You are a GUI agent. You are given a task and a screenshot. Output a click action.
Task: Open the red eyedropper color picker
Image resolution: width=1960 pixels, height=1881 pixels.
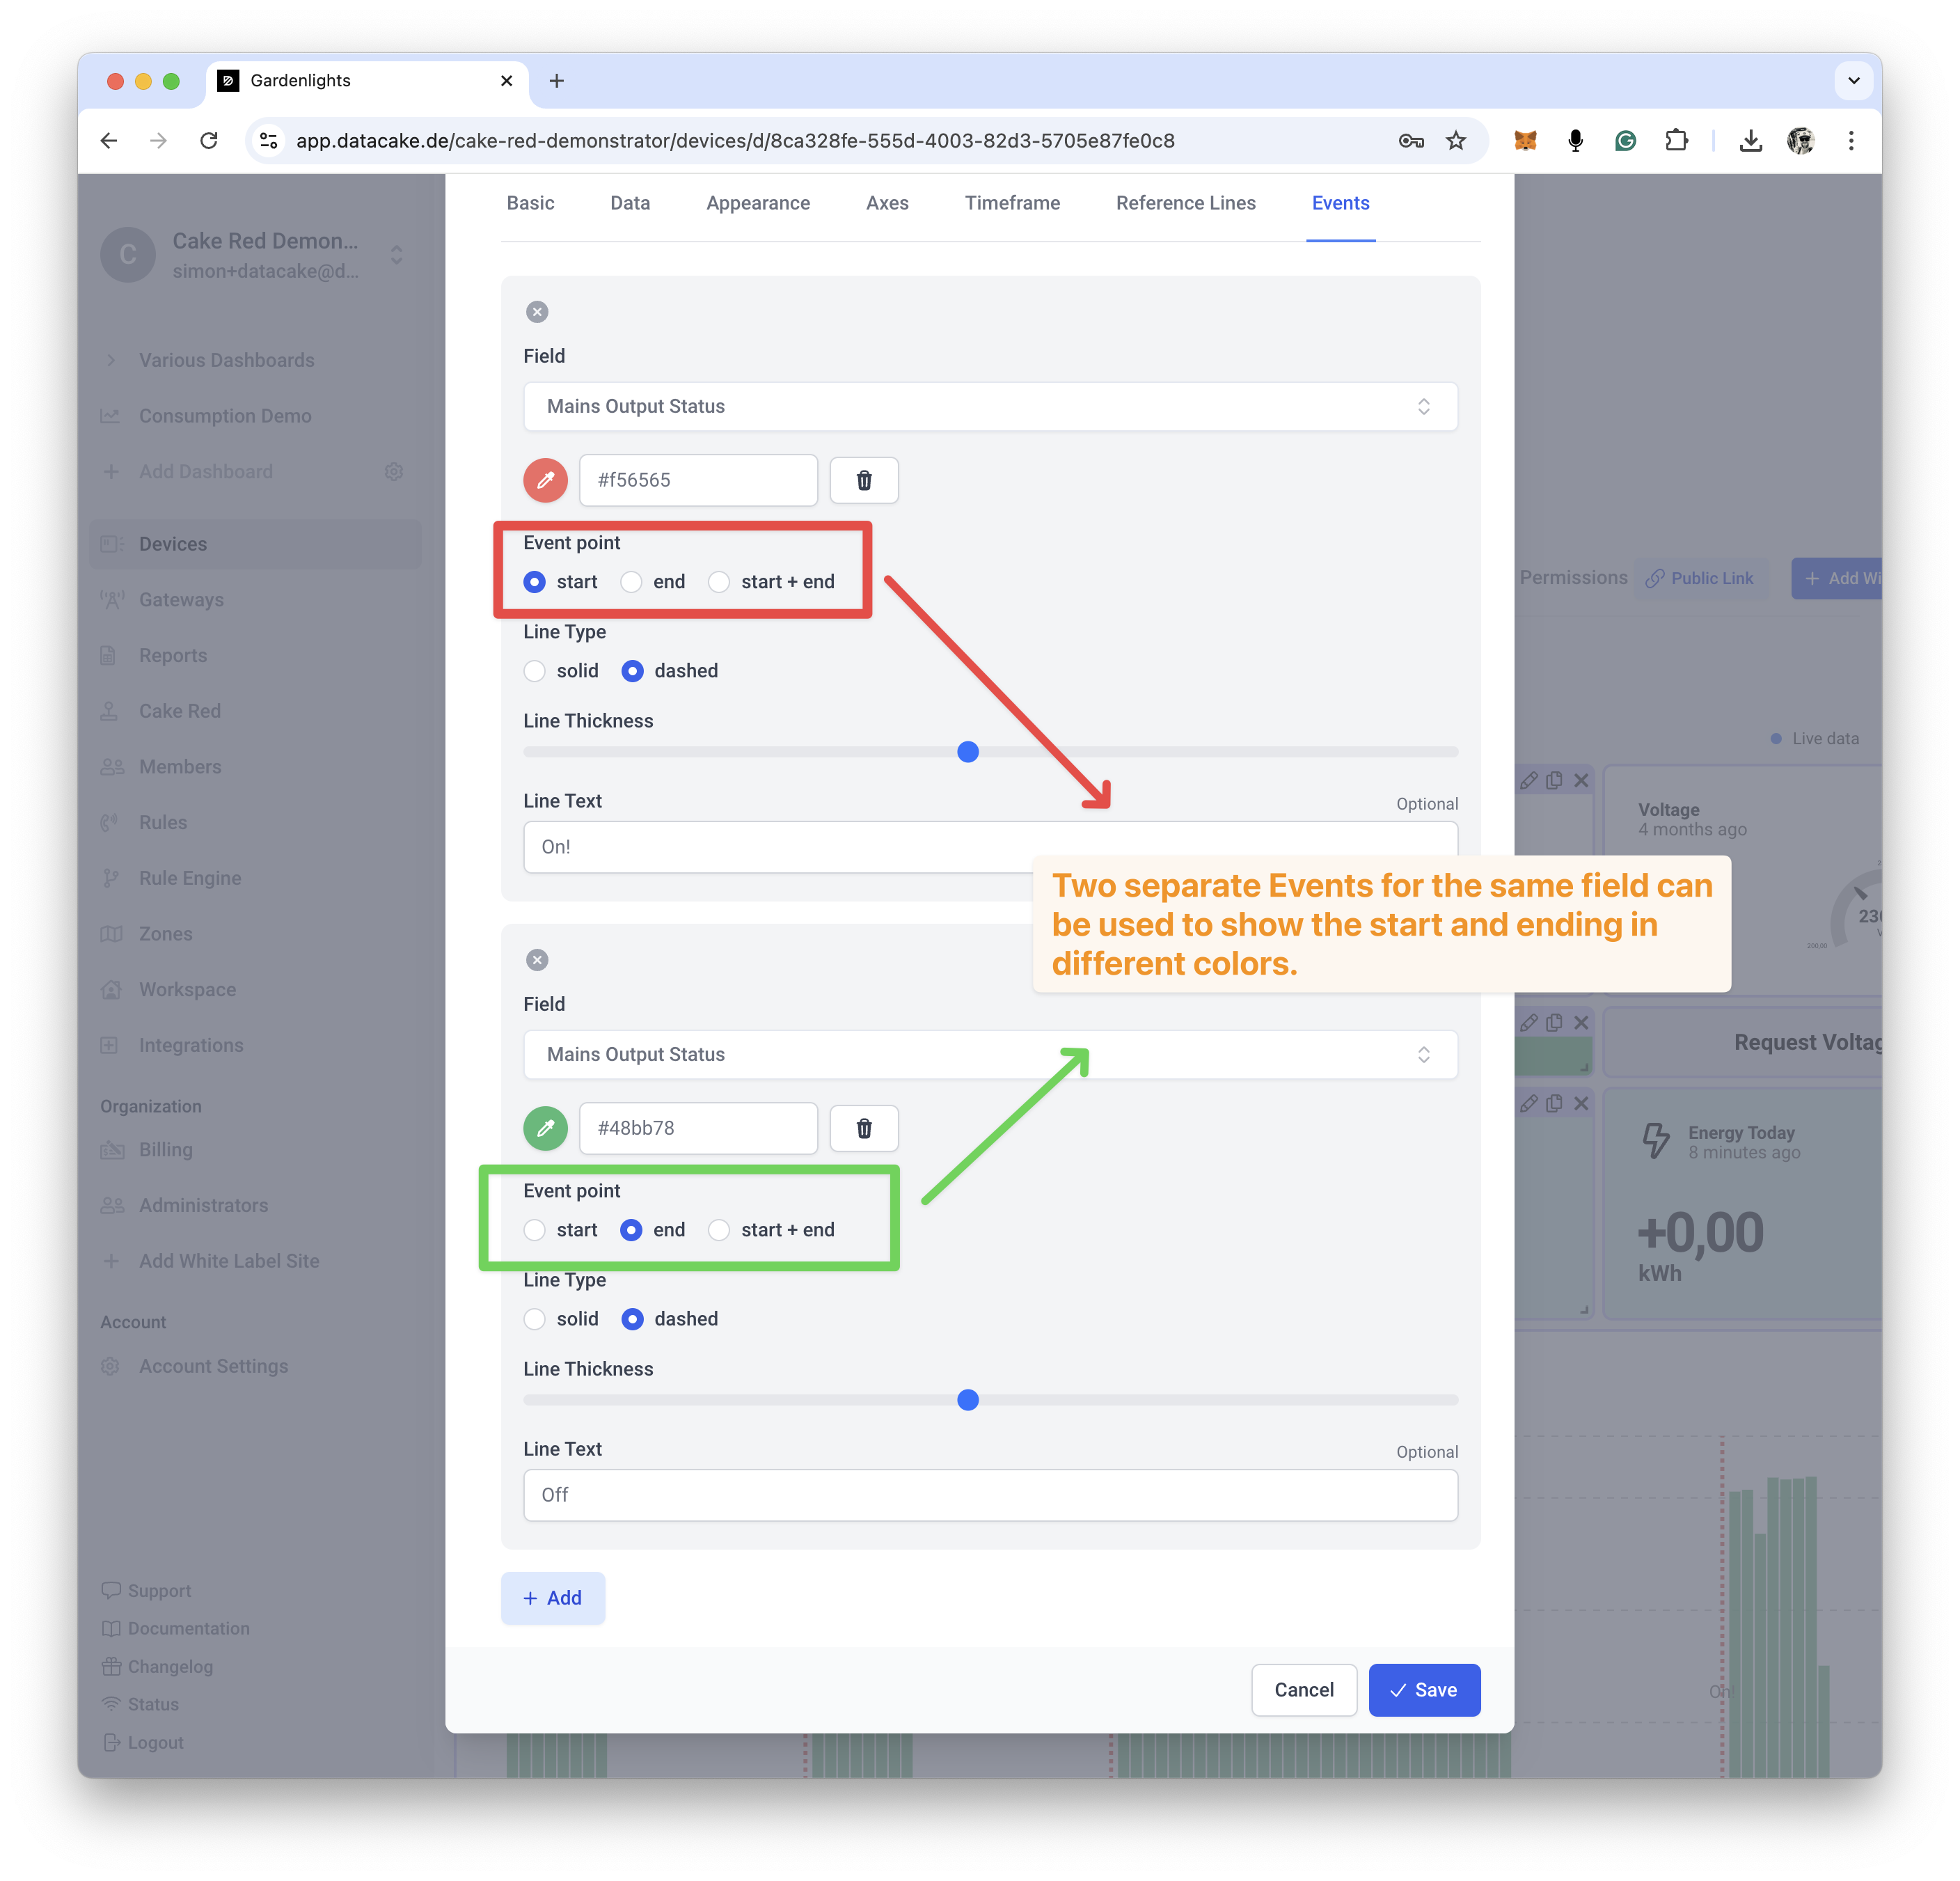(545, 480)
